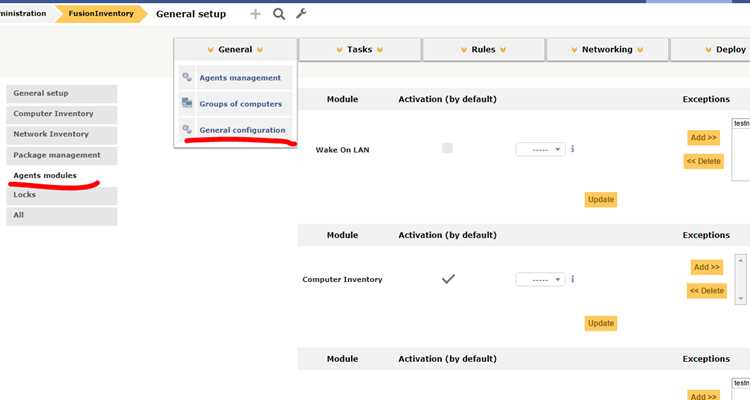Click Add >> for Computer Inventory
This screenshot has height=400, width=750.
click(706, 267)
